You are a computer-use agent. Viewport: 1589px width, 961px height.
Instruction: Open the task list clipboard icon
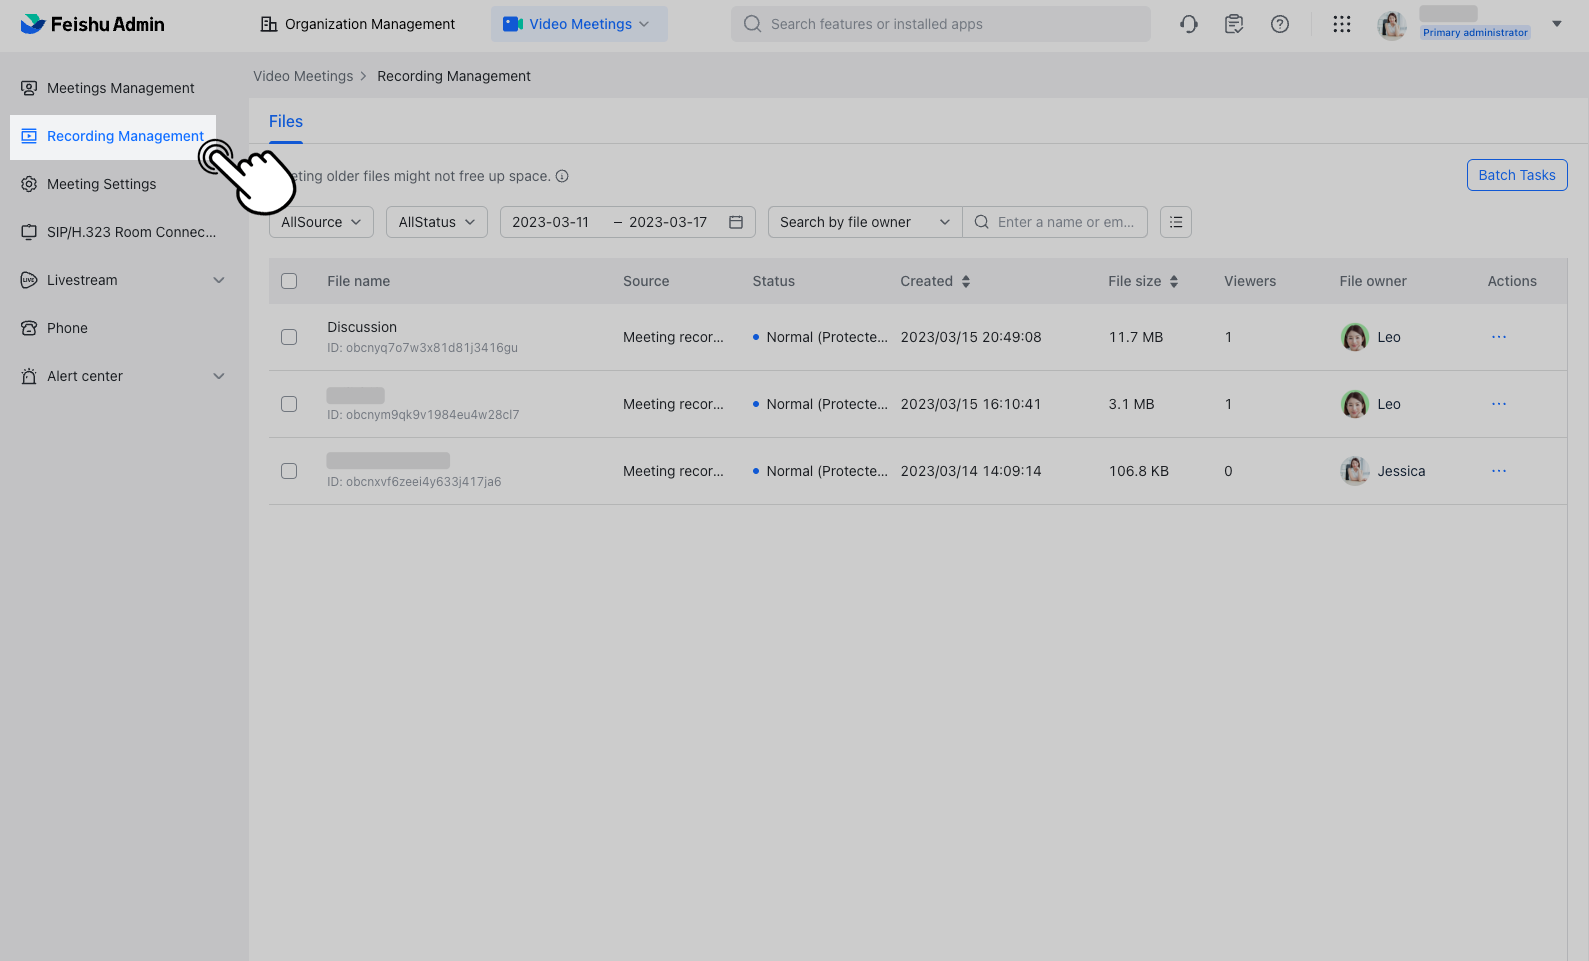[x=1234, y=24]
